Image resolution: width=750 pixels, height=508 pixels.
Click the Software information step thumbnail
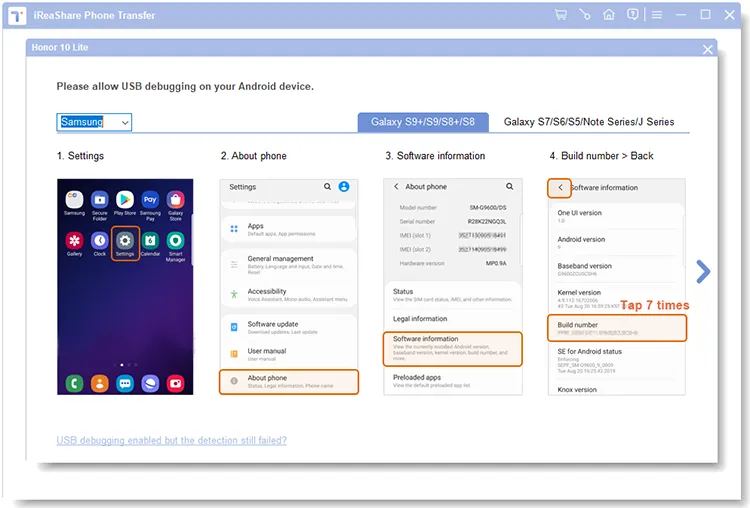452,287
